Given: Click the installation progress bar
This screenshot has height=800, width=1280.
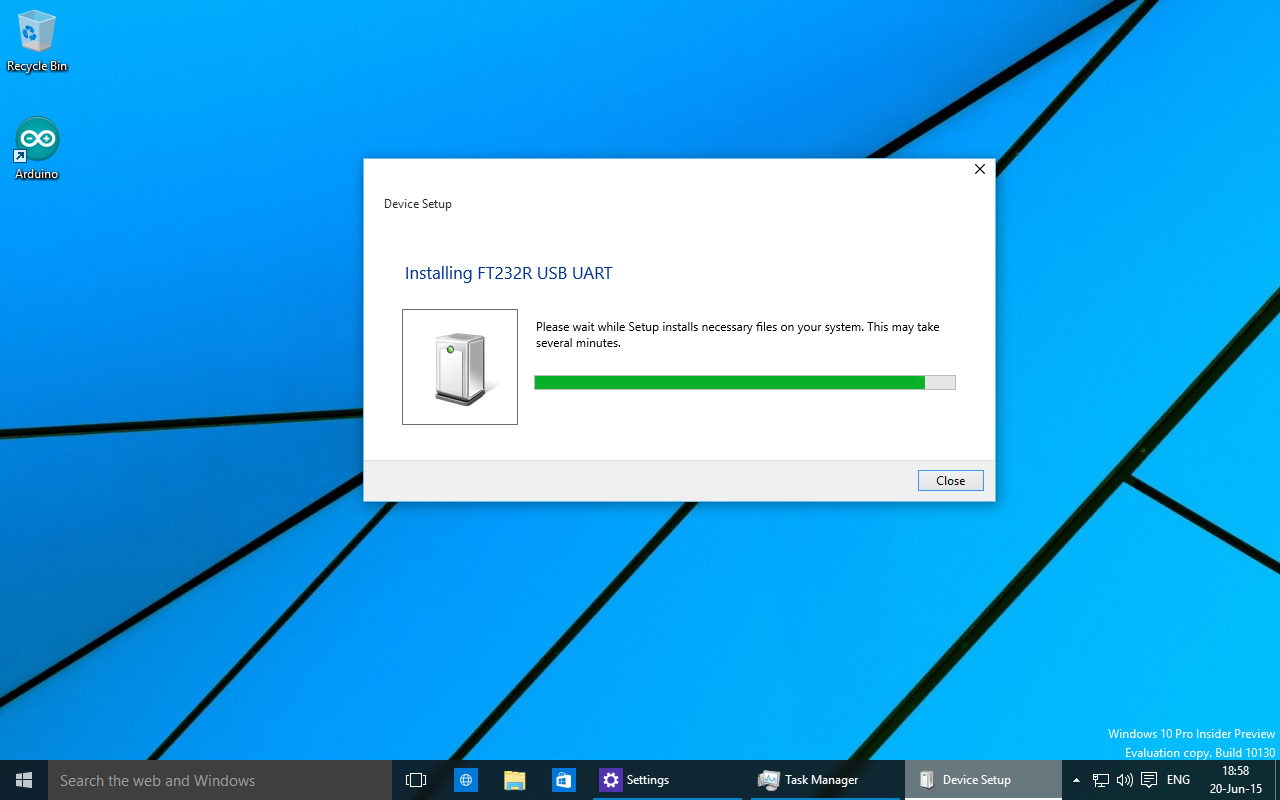Looking at the screenshot, I should point(745,382).
